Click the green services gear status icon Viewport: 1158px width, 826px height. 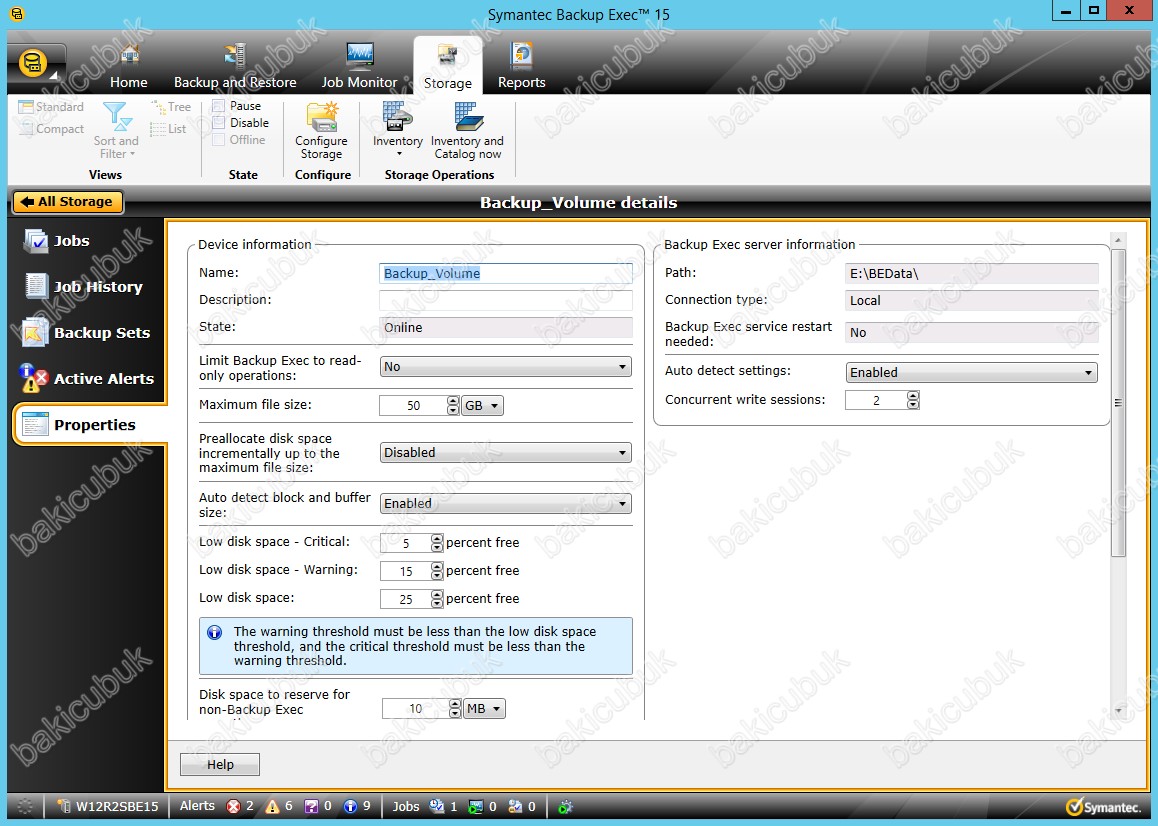566,807
